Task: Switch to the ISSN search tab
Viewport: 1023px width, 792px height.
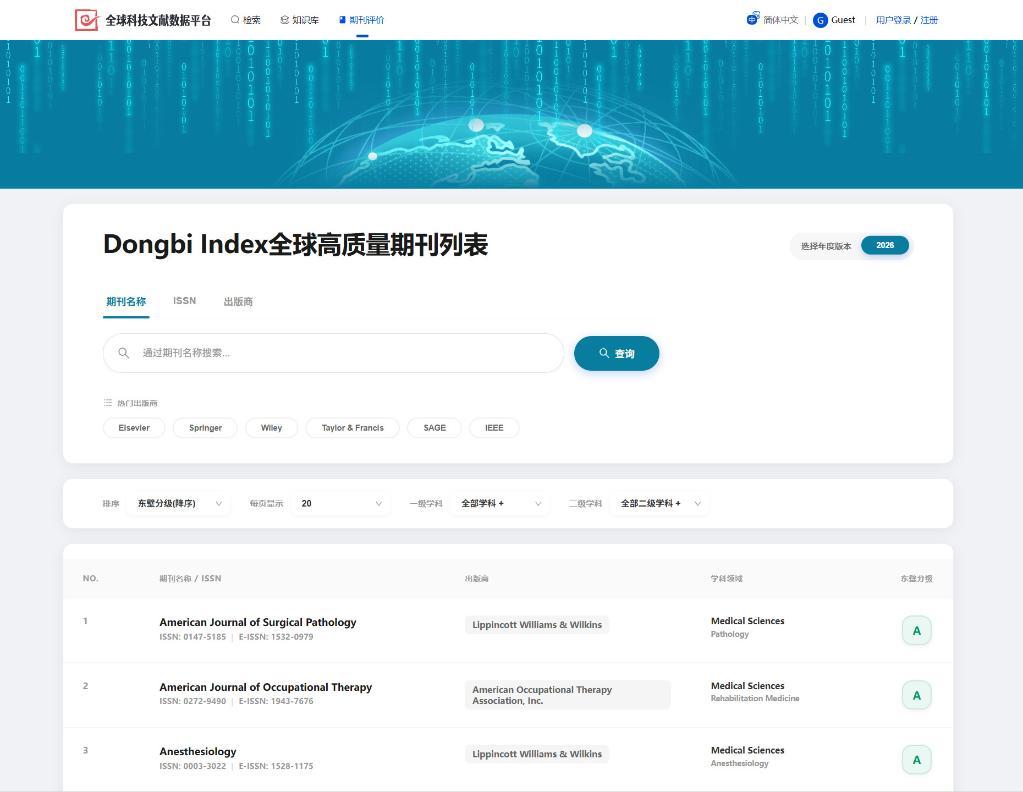Action: (x=184, y=301)
